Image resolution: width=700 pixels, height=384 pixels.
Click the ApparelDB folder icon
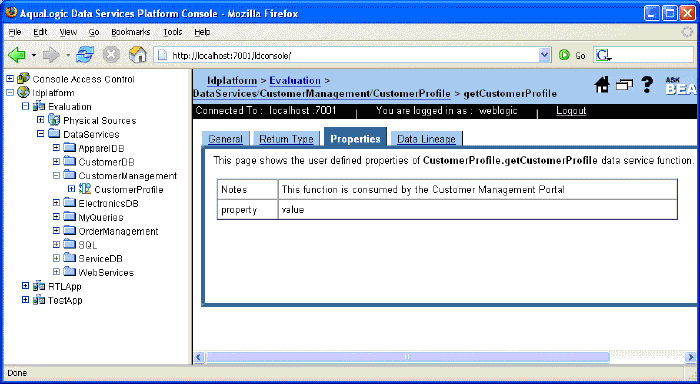(x=70, y=147)
